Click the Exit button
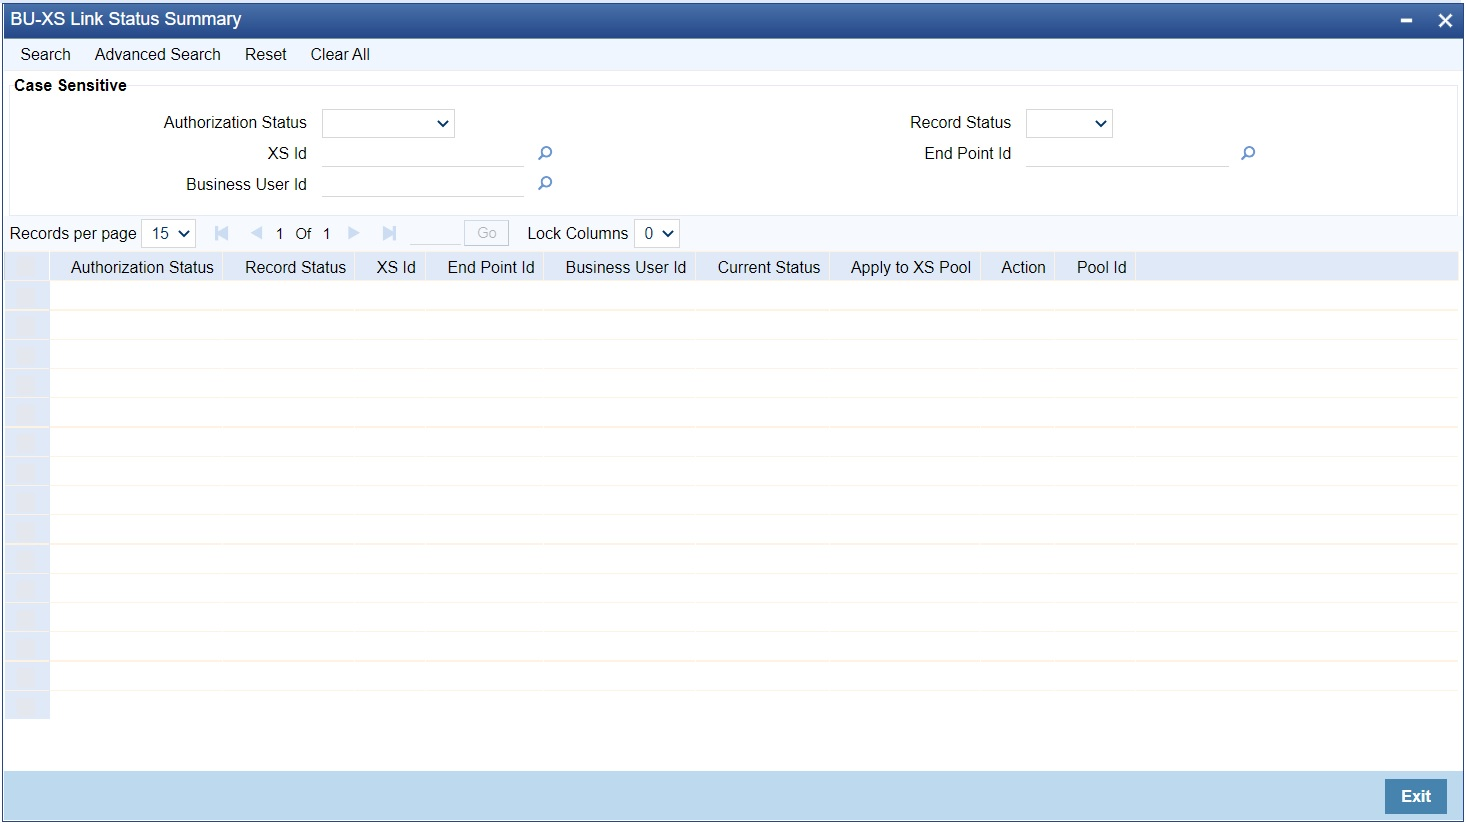Screen dimensions: 1466x823 (x=1416, y=796)
